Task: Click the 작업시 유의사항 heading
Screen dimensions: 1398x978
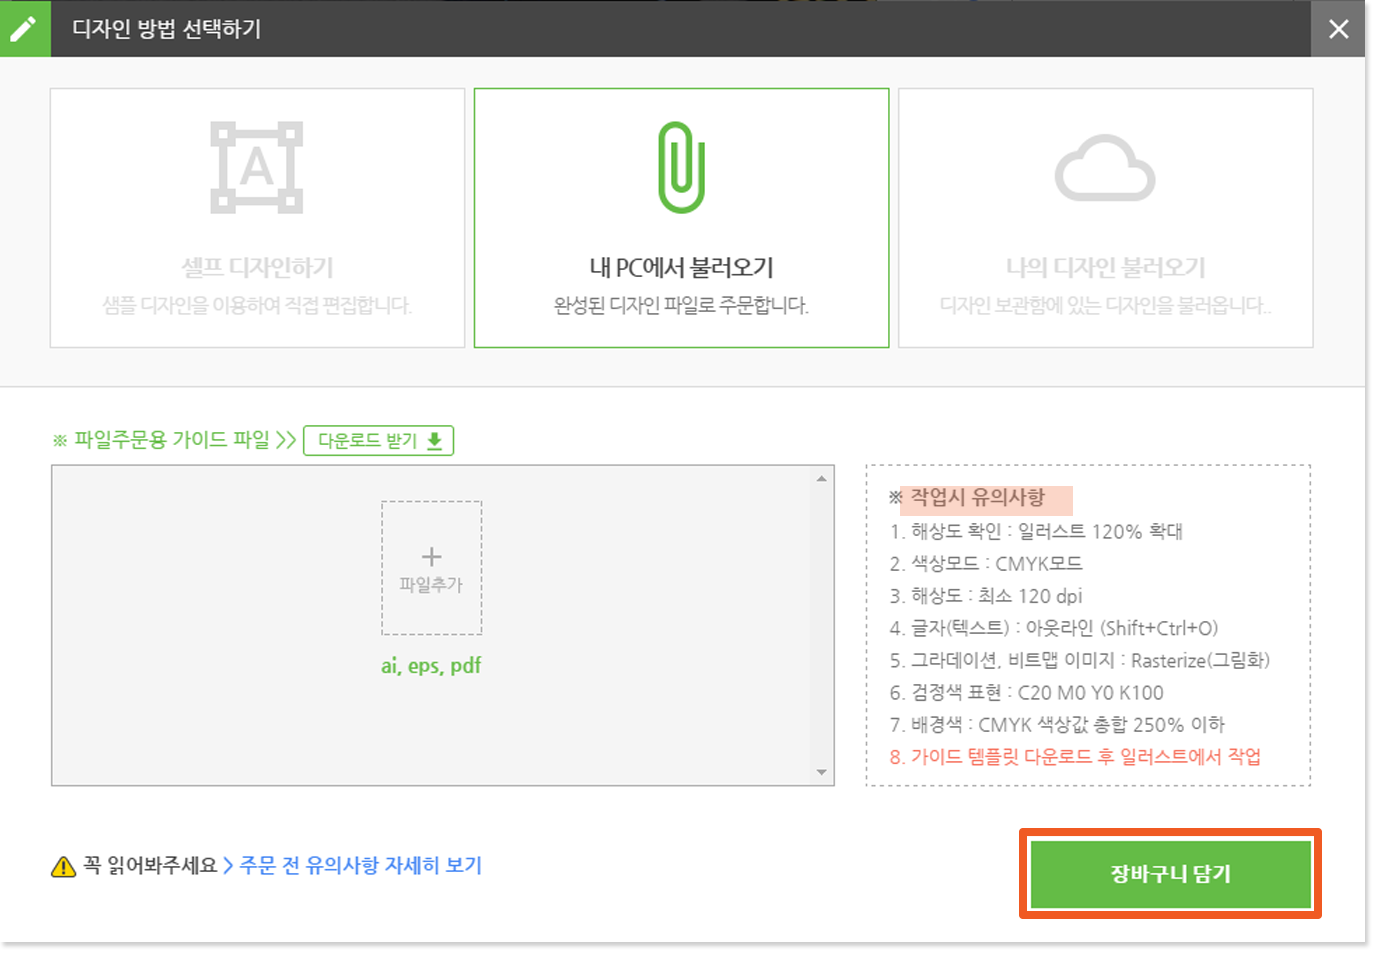Action: coord(978,497)
